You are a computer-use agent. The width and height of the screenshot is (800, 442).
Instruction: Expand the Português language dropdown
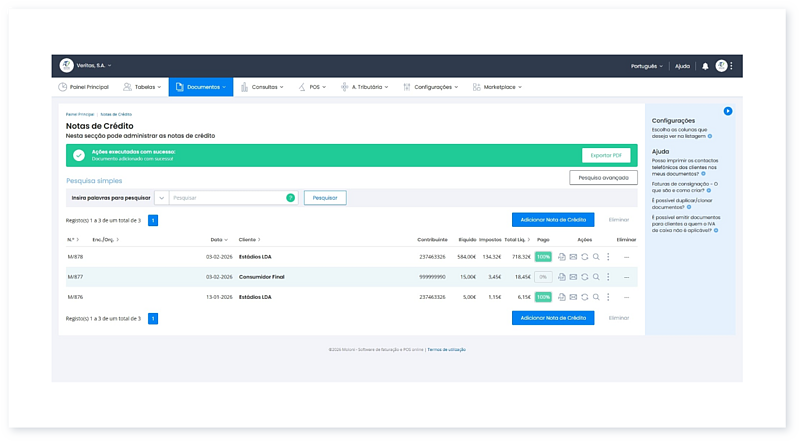pyautogui.click(x=648, y=66)
